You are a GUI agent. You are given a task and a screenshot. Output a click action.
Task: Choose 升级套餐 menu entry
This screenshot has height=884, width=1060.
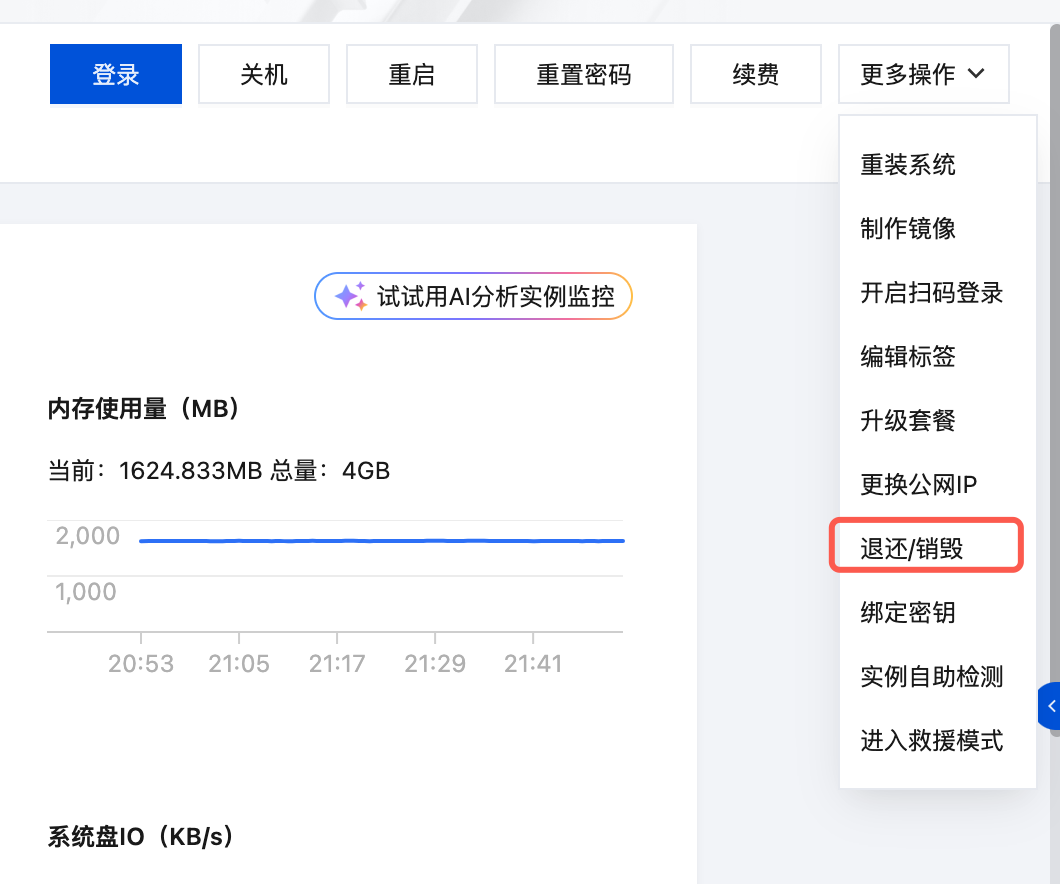coord(908,420)
